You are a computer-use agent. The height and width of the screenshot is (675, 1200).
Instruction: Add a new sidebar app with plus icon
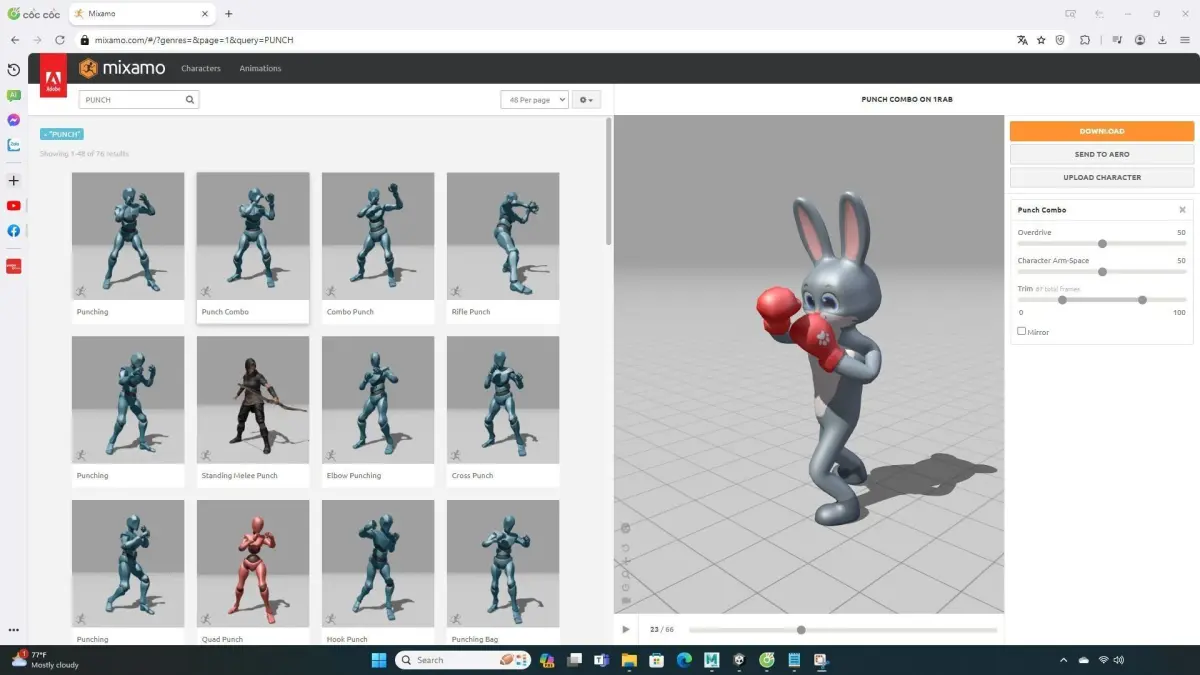[x=13, y=181]
